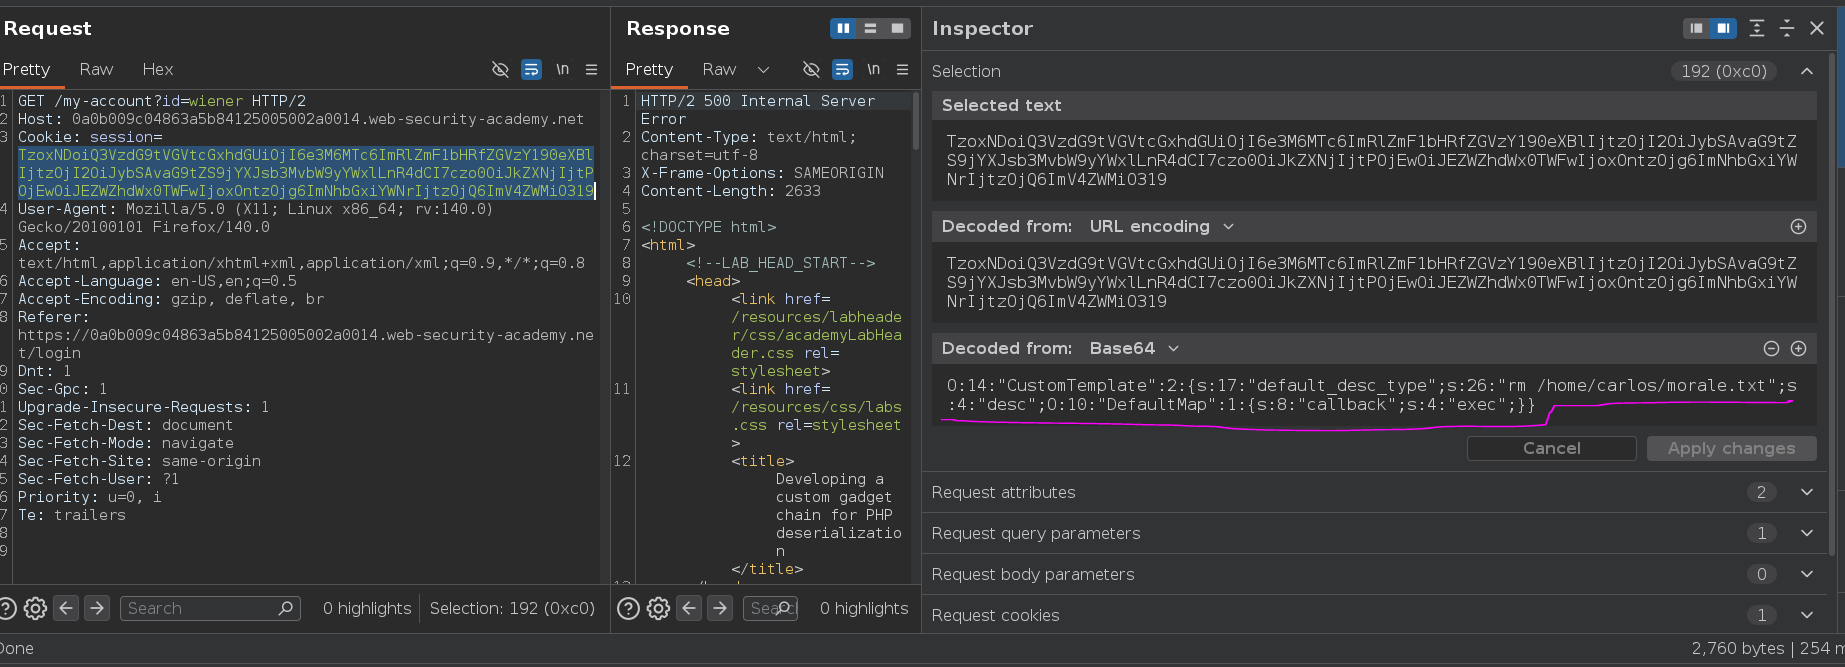Go to previous search match in Request

point(66,608)
